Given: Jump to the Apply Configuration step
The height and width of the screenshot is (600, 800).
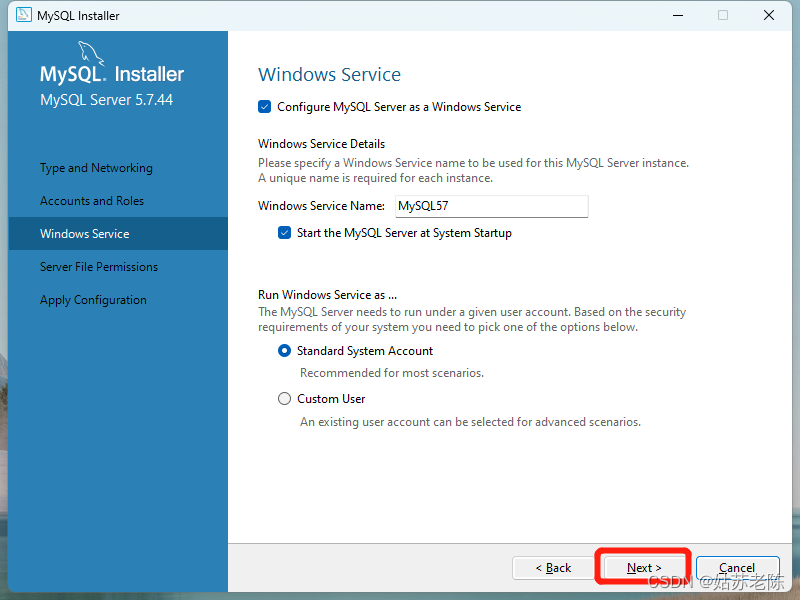Looking at the screenshot, I should click(x=93, y=300).
